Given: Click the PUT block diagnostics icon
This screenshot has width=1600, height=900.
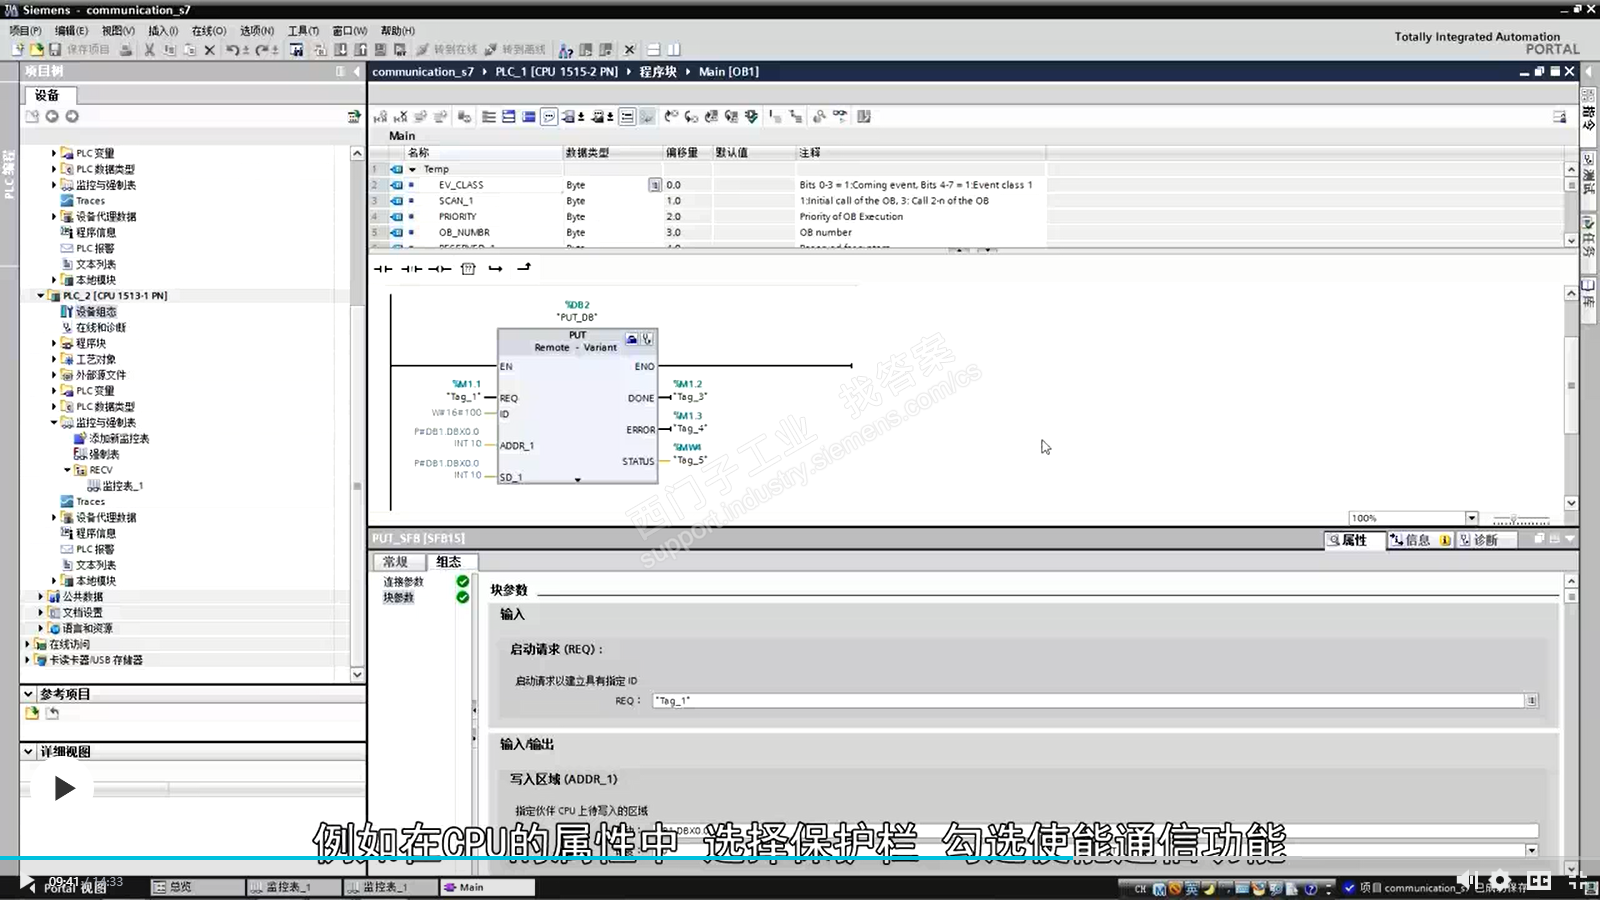Looking at the screenshot, I should pyautogui.click(x=647, y=339).
